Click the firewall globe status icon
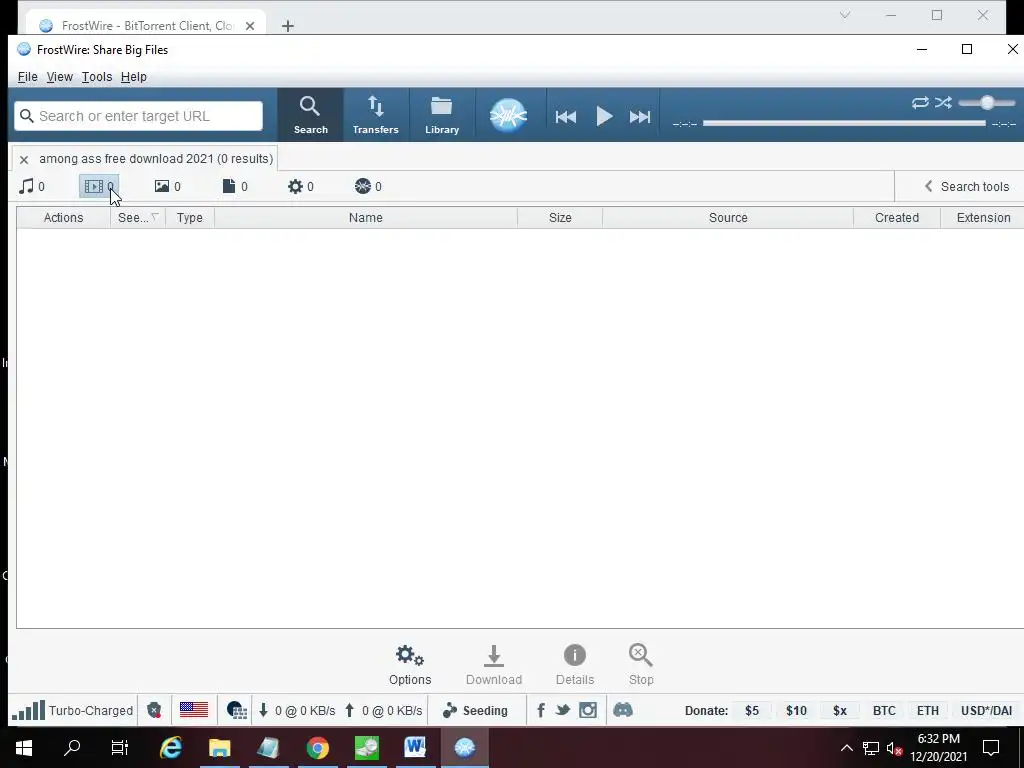The width and height of the screenshot is (1024, 768). (x=236, y=711)
